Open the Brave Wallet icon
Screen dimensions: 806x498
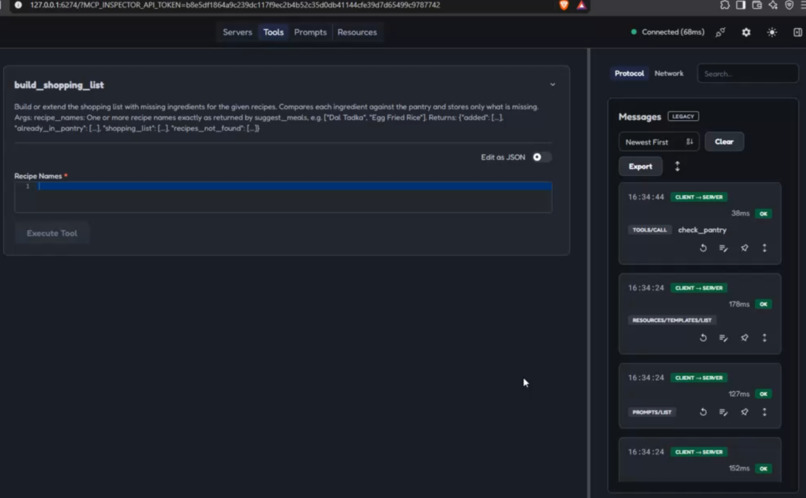coord(757,5)
